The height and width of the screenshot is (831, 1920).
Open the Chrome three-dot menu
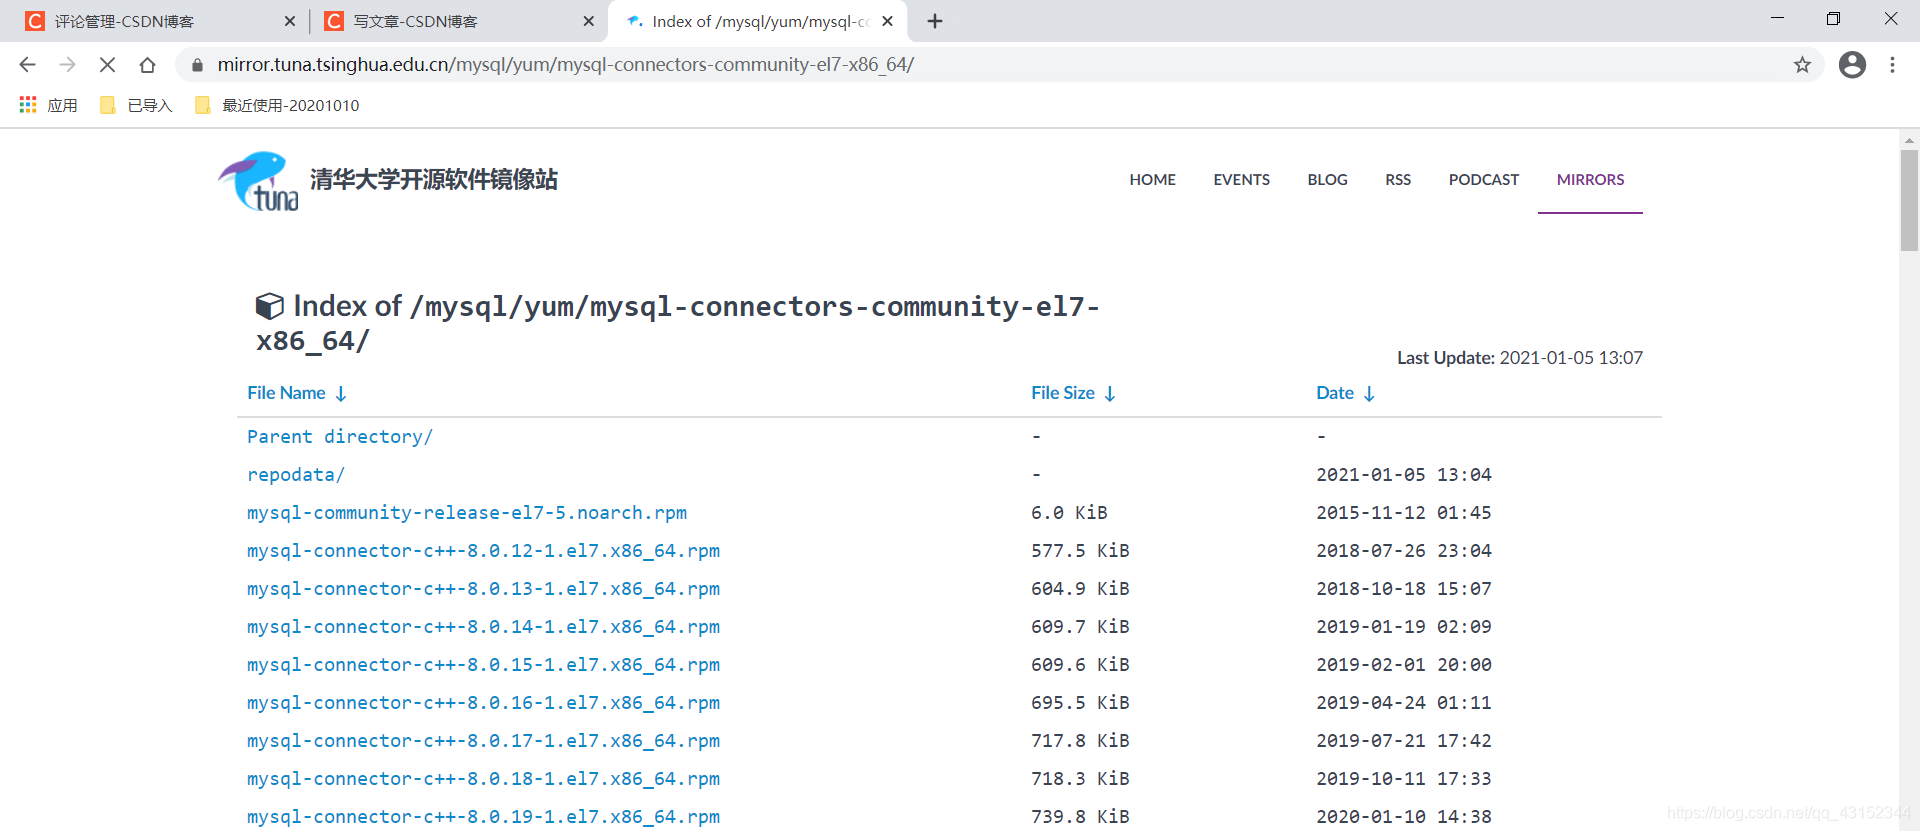tap(1892, 65)
